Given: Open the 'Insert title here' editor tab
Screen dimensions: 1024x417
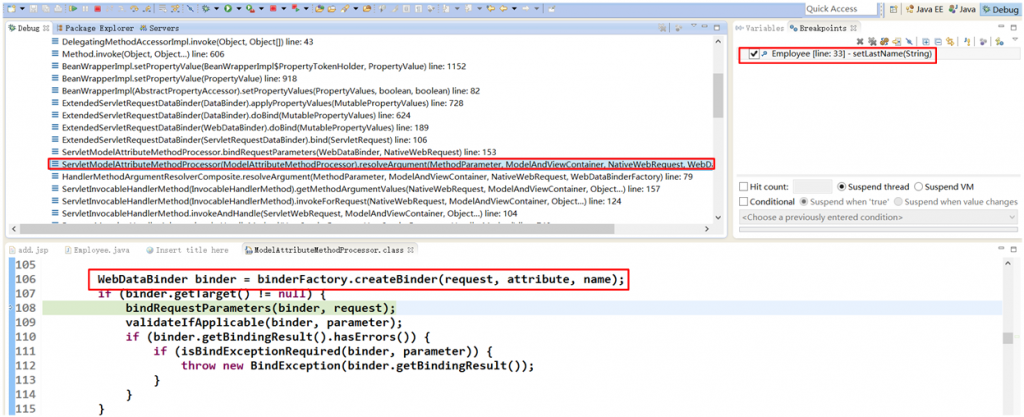Looking at the screenshot, I should (187, 250).
